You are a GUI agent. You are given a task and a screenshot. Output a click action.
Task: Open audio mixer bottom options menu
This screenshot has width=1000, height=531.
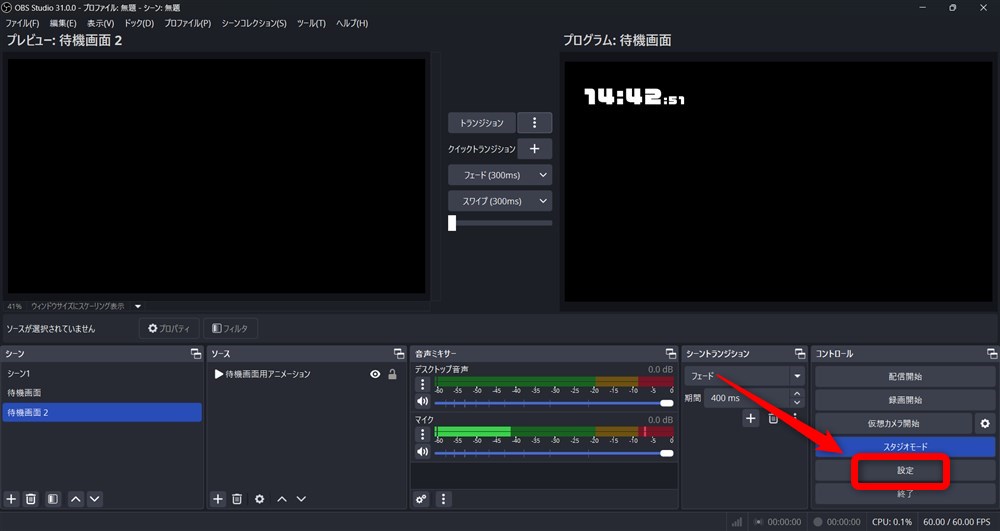pos(443,499)
